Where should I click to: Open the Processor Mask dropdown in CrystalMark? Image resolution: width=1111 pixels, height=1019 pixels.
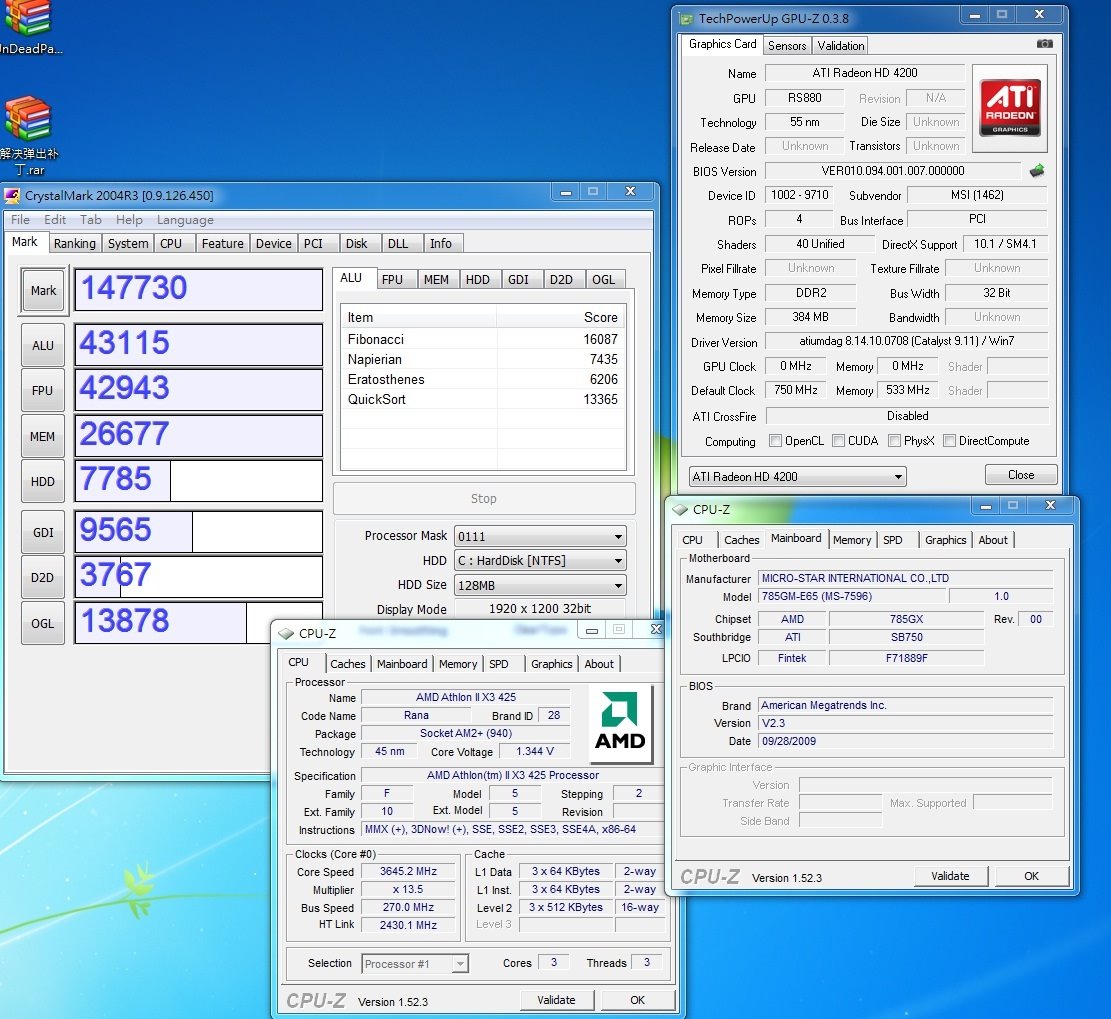(540, 536)
